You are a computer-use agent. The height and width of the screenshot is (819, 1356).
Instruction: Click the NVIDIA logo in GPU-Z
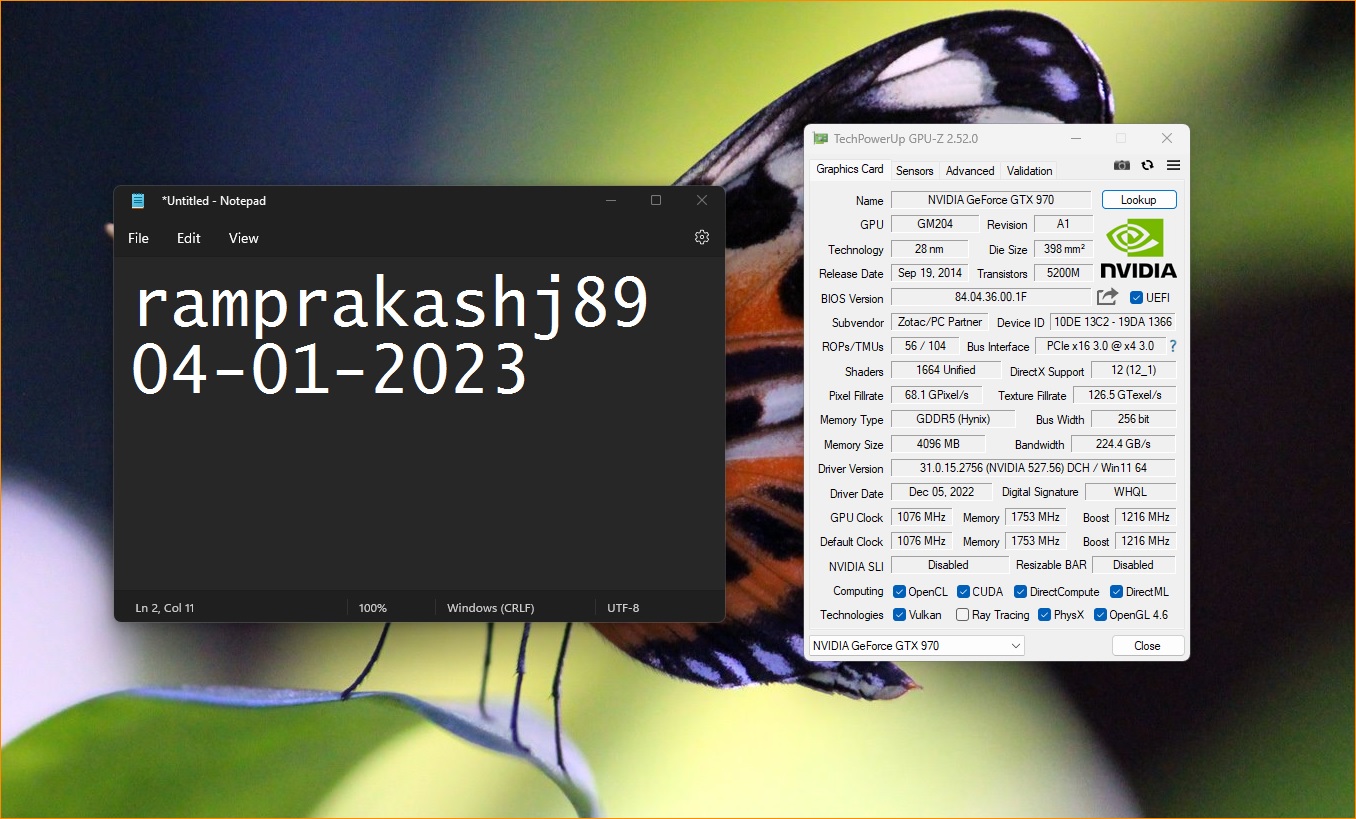tap(1138, 250)
